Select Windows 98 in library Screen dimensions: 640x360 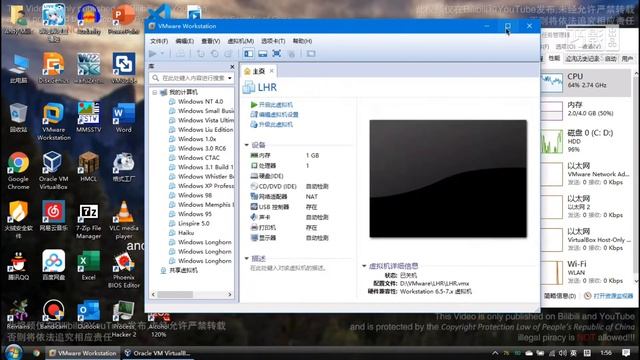pos(190,196)
